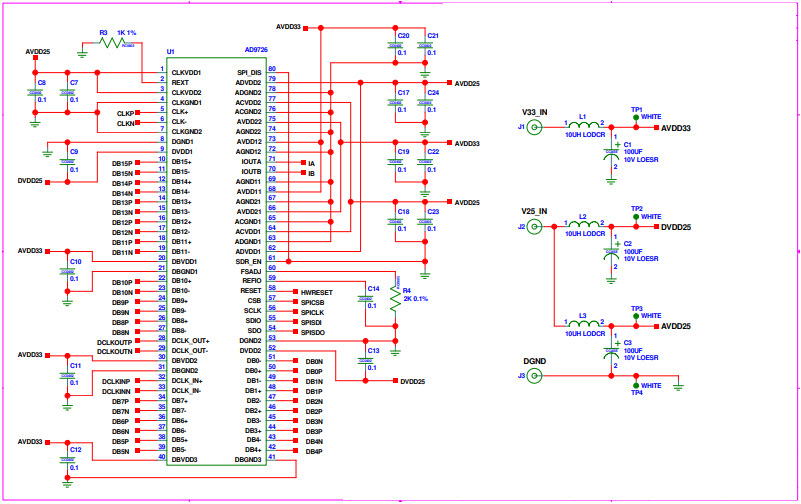Select the TP4 test point
Viewport: 801px width, 504px height.
(636, 384)
